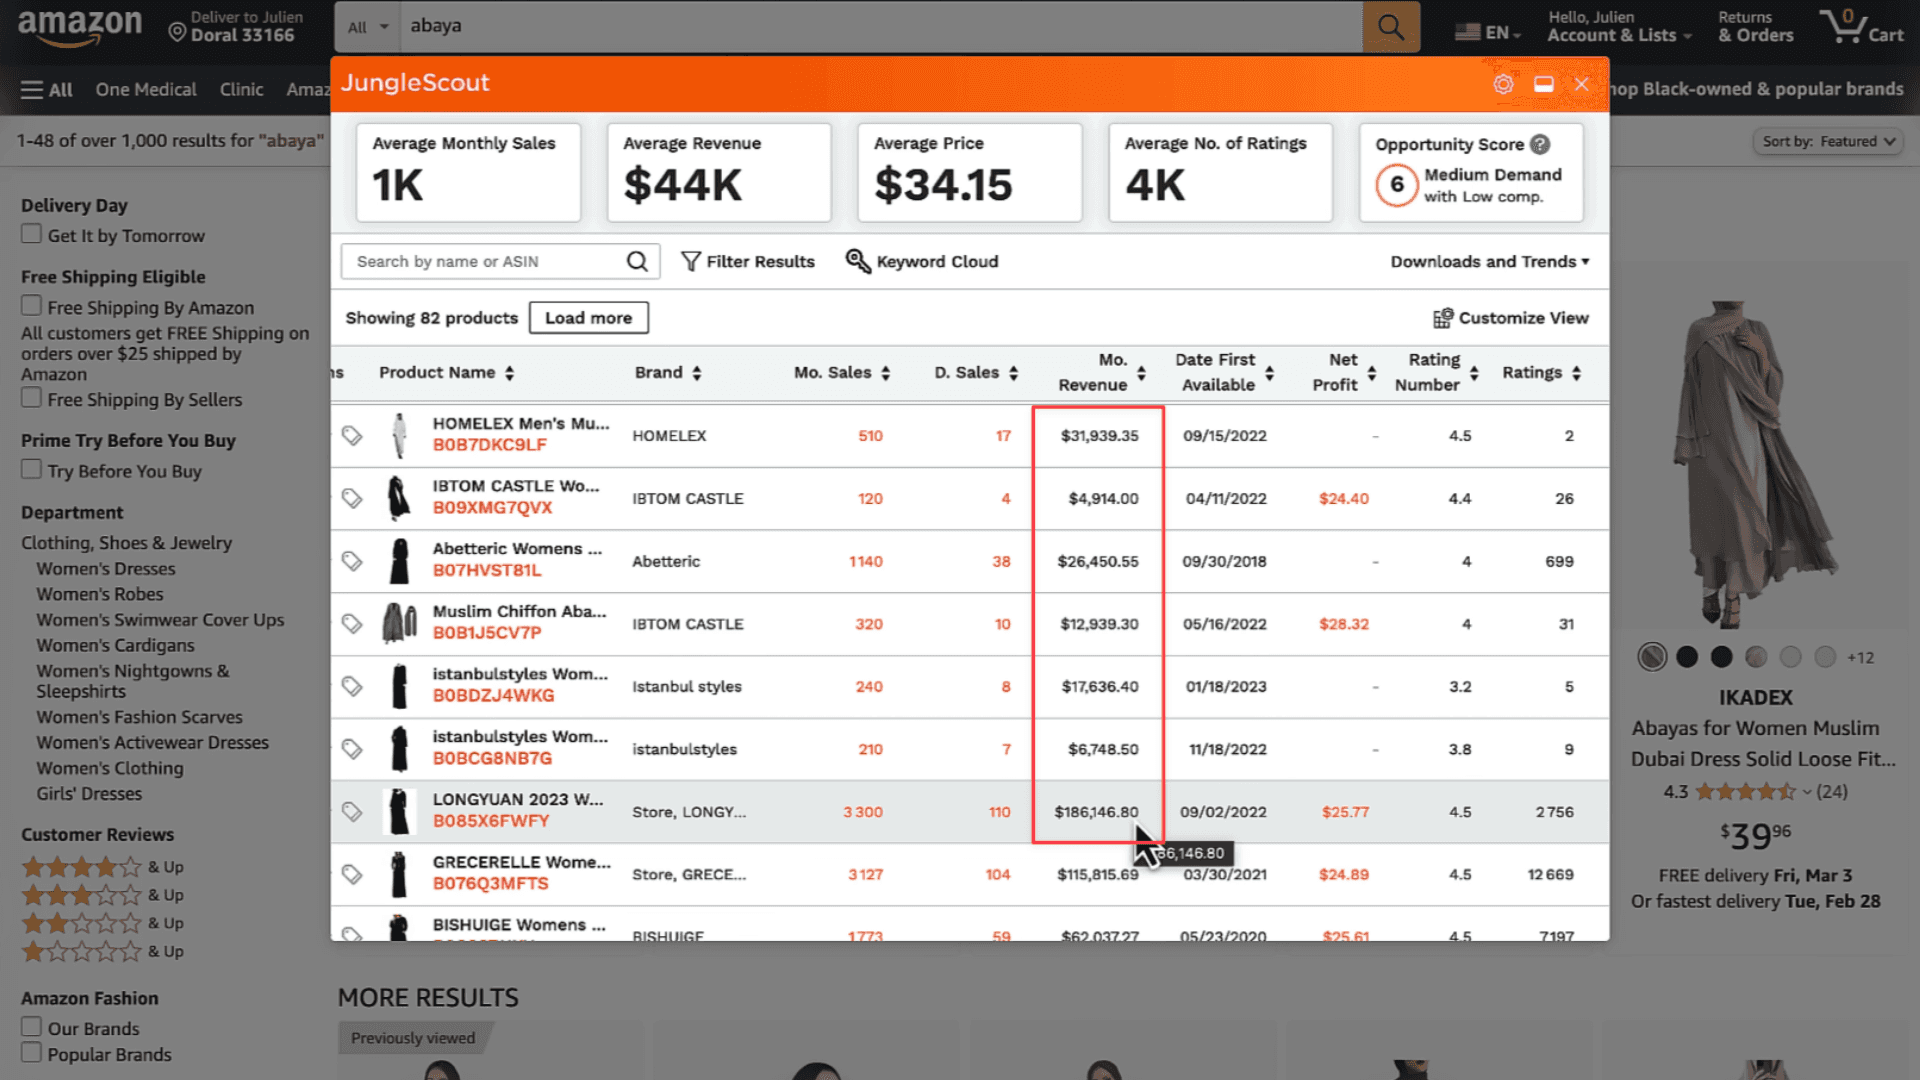Click the tag icon on HOMELEX row
Image resolution: width=1920 pixels, height=1080 pixels.
click(352, 436)
